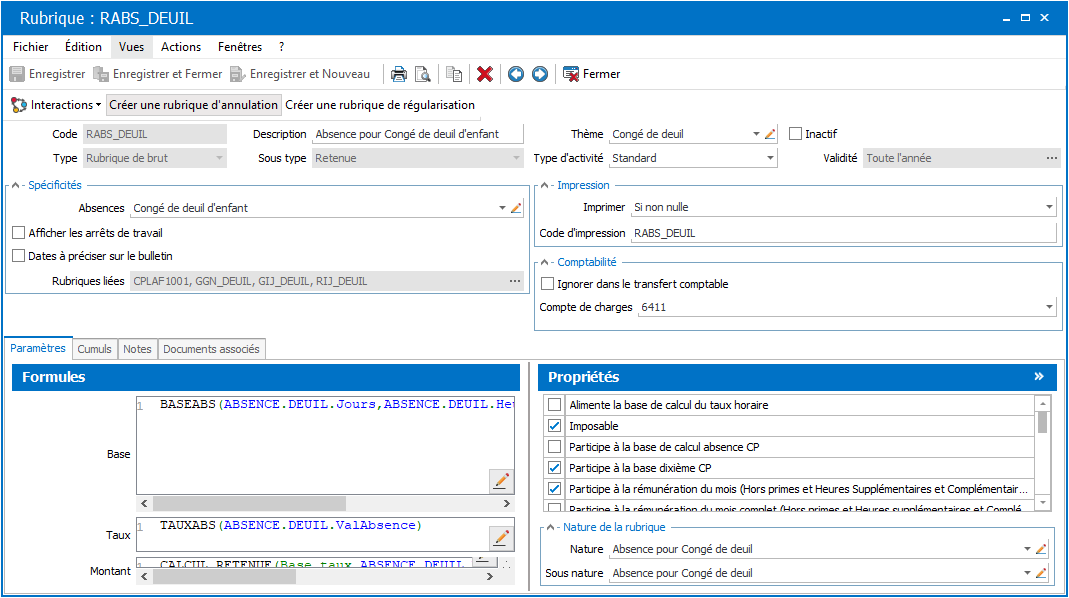Check Participe à la base de calcul absence CP
1069x598 pixels.
(x=555, y=447)
